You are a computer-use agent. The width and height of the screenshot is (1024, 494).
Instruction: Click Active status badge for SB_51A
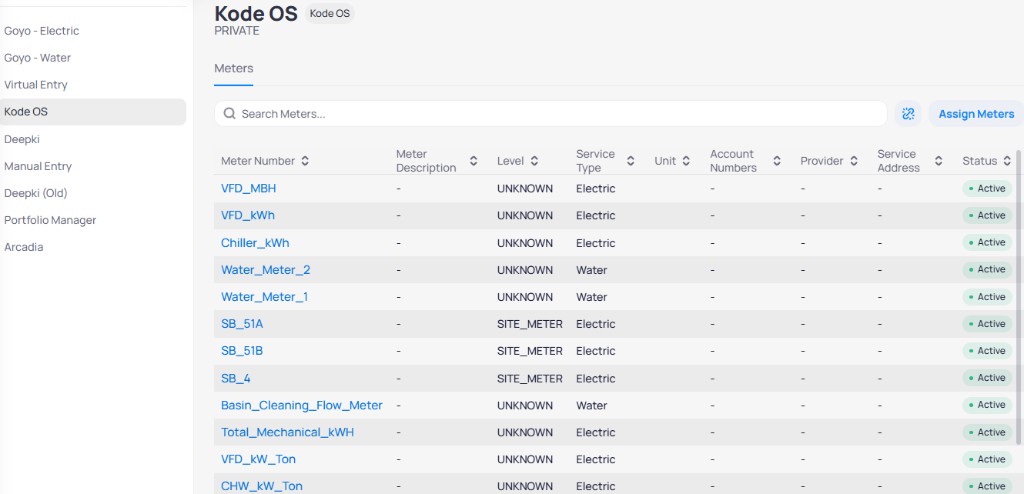(987, 324)
